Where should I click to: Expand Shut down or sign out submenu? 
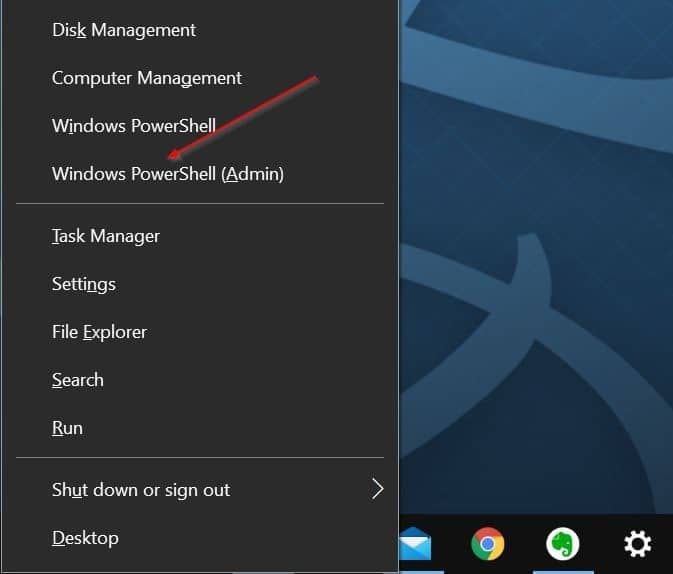[200, 490]
